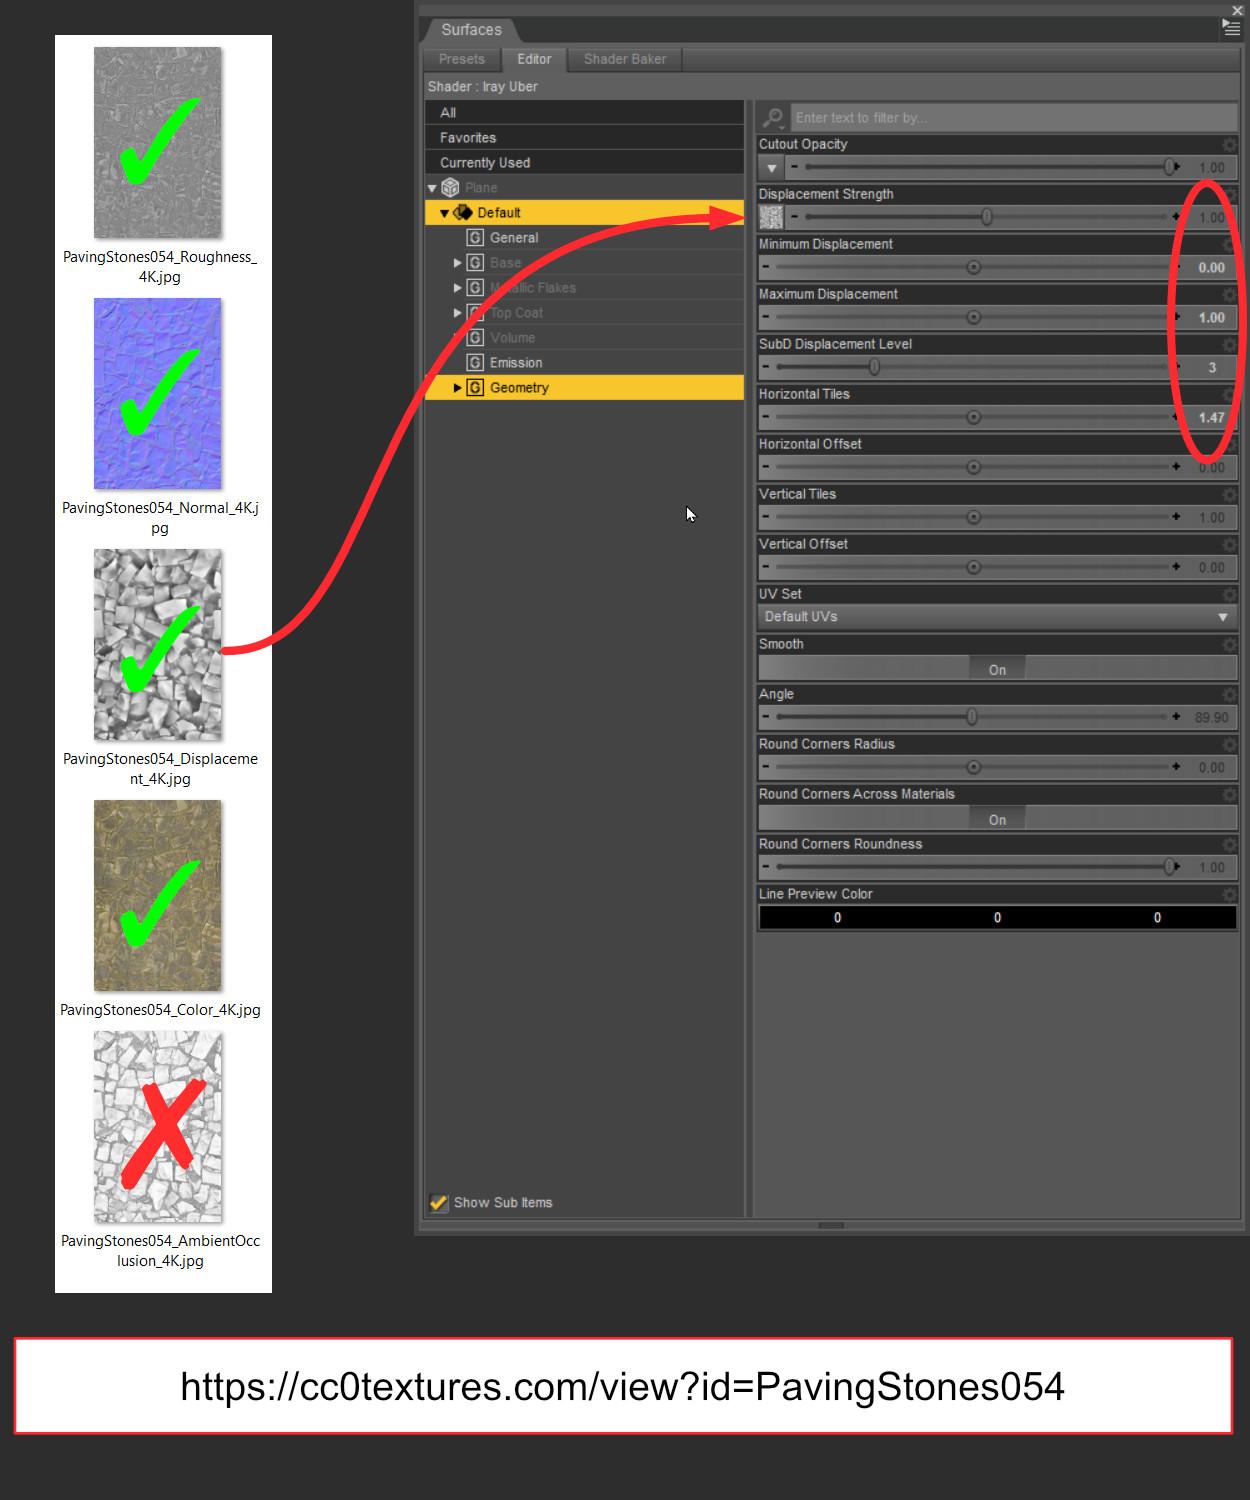Open the Vertical Tiles gear settings icon
The image size is (1250, 1500).
click(x=1230, y=495)
